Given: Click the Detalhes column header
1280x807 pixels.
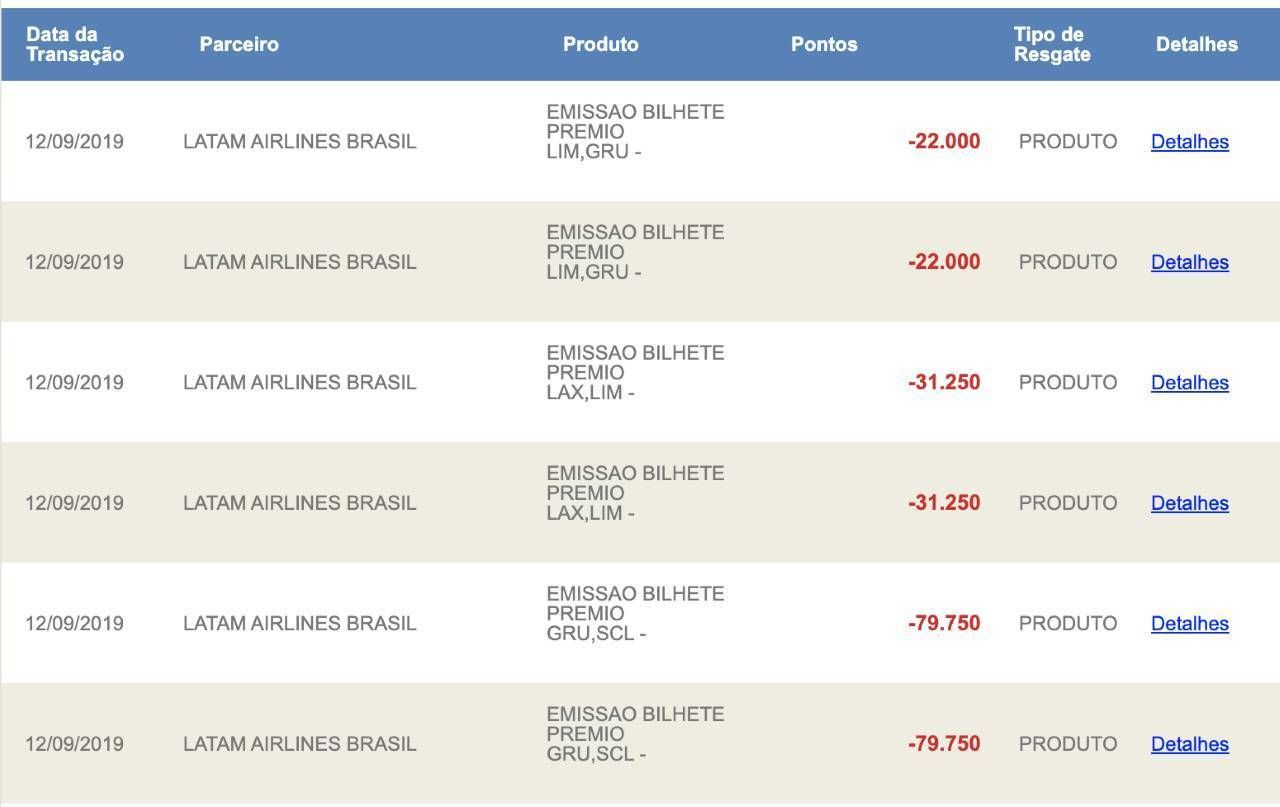Looking at the screenshot, I should (x=1196, y=45).
